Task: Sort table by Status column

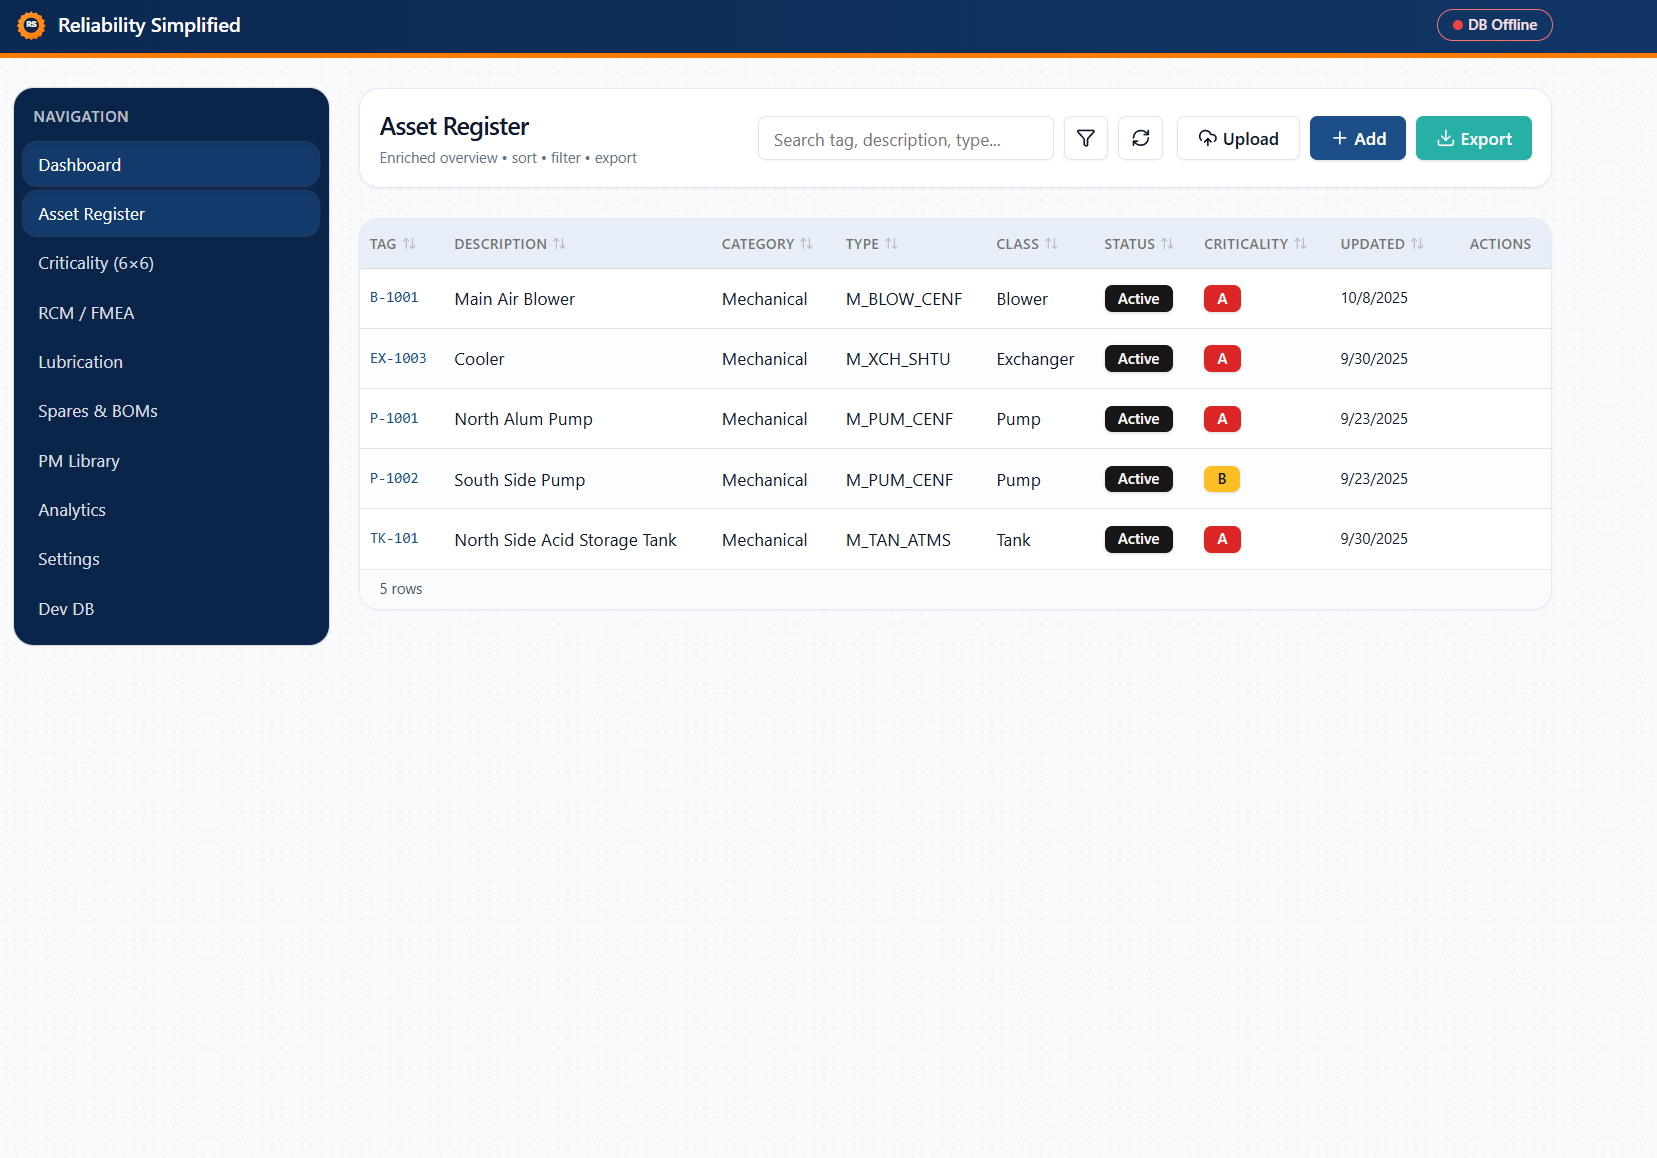Action: pyautogui.click(x=1138, y=244)
